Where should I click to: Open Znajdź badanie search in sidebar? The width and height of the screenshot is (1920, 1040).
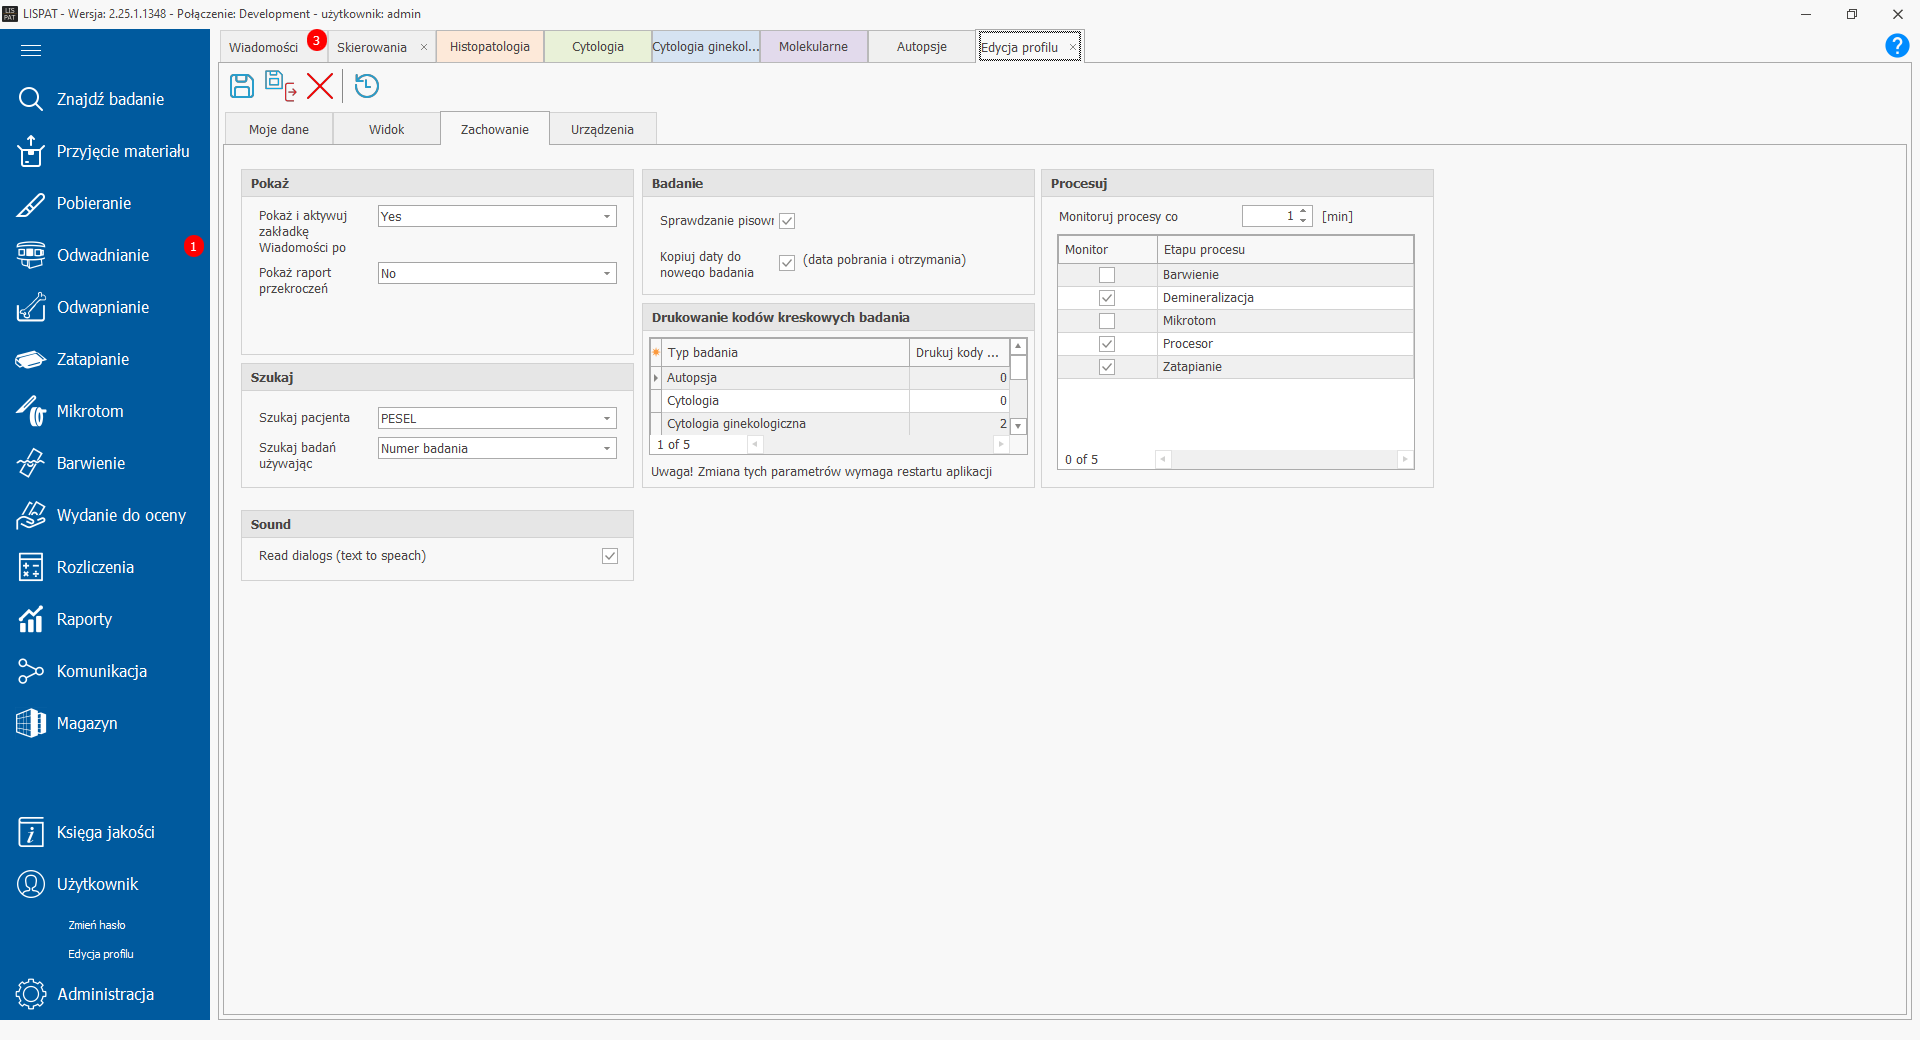click(110, 99)
